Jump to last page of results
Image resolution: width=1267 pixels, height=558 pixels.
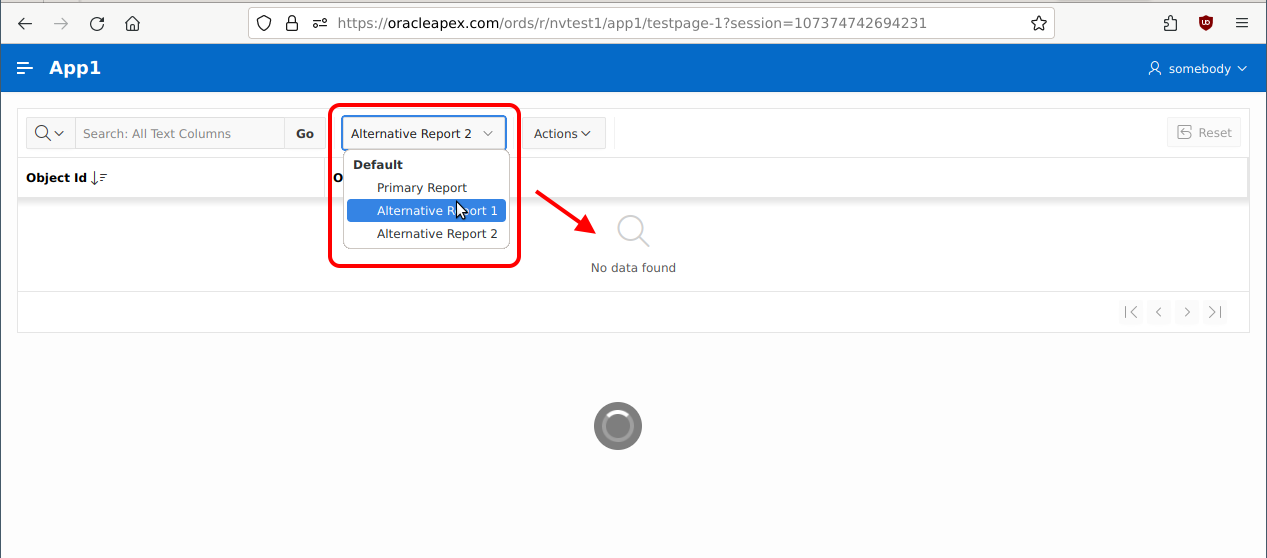click(1215, 312)
